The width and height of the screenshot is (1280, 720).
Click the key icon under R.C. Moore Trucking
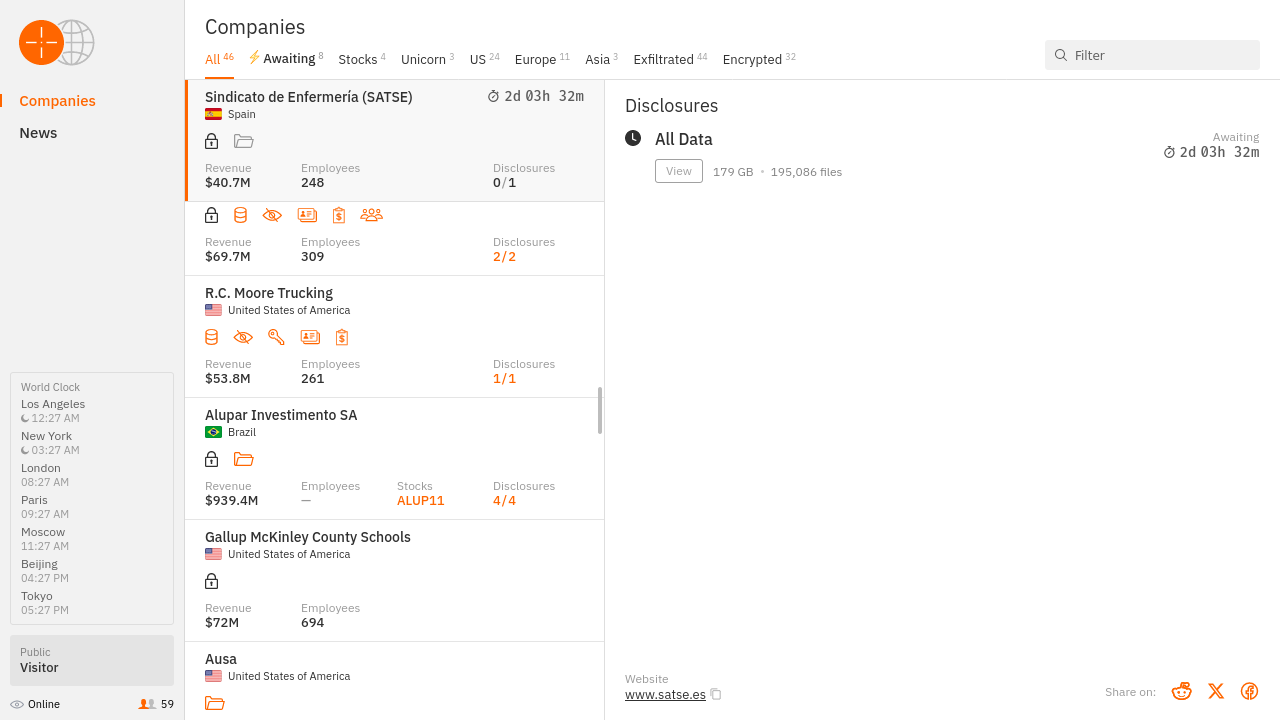click(276, 337)
